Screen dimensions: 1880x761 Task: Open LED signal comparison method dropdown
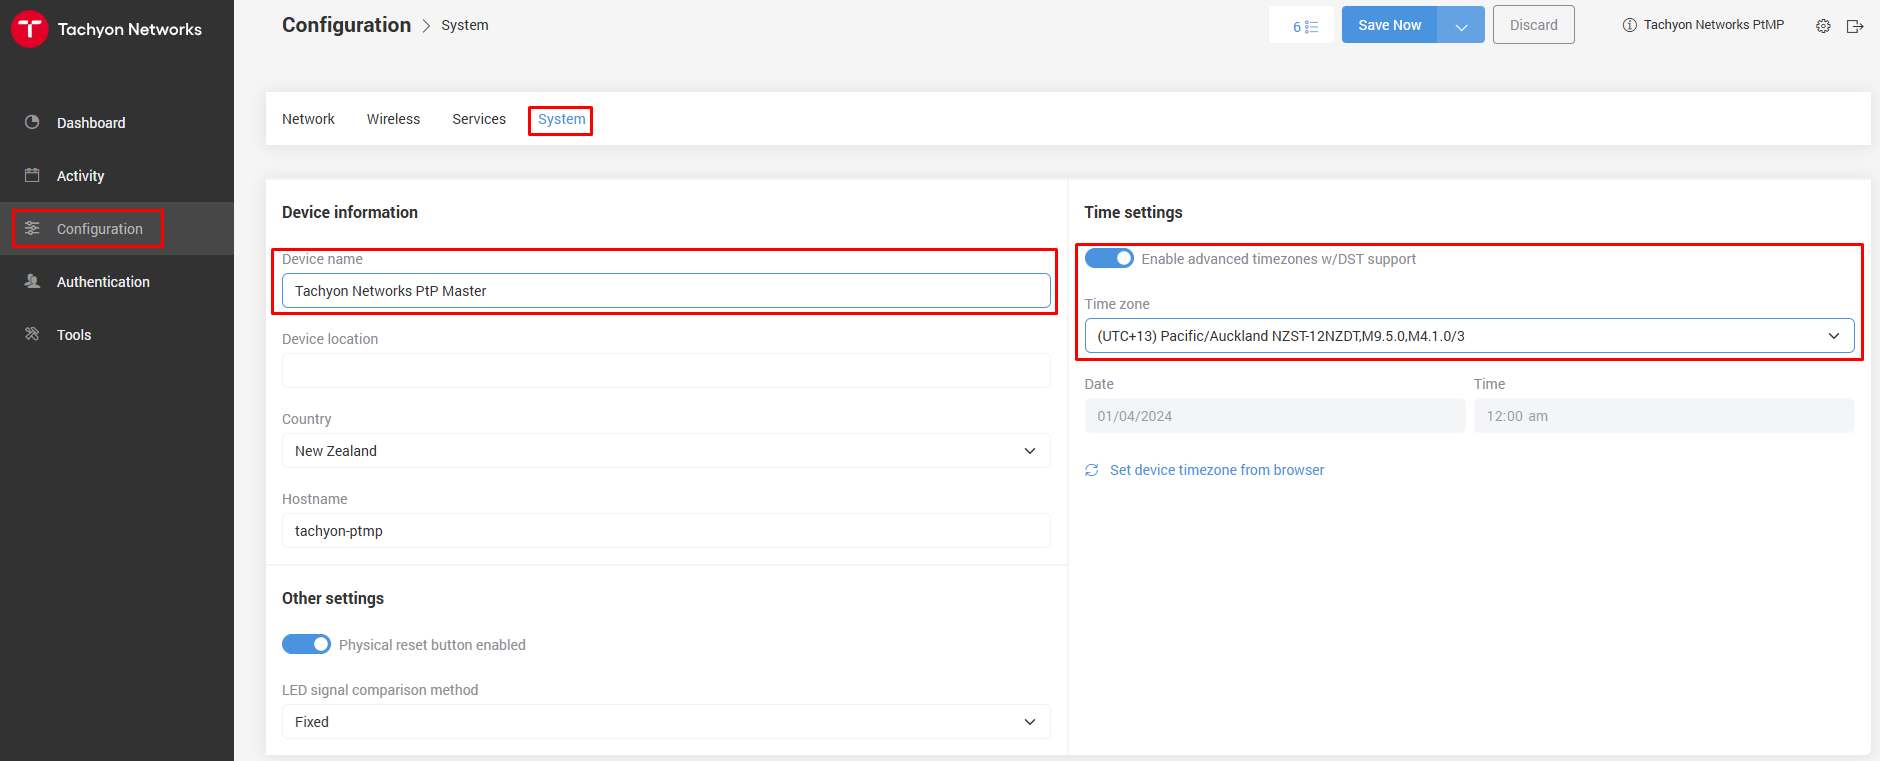[666, 722]
